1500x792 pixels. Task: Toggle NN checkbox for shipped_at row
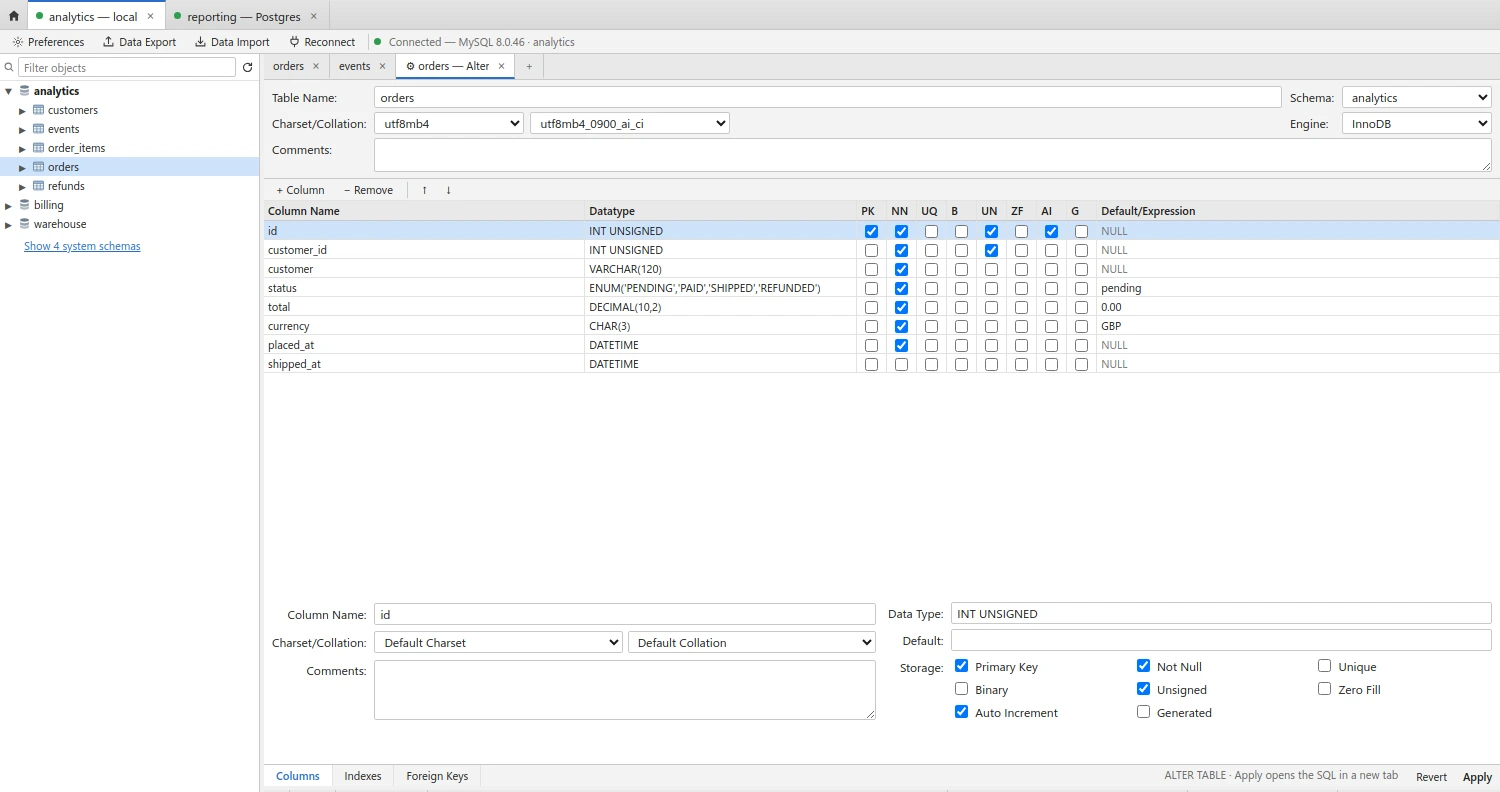901,364
